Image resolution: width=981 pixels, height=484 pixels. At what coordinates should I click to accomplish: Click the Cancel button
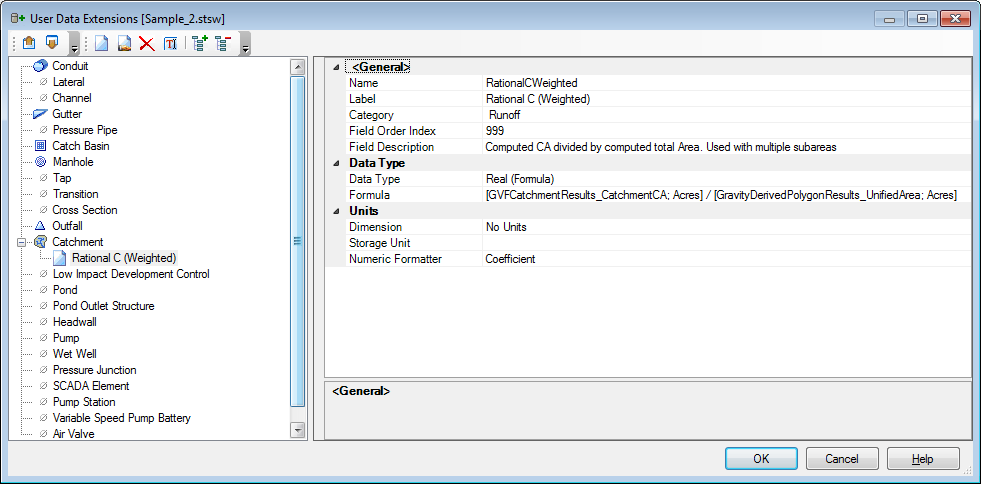[x=842, y=458]
